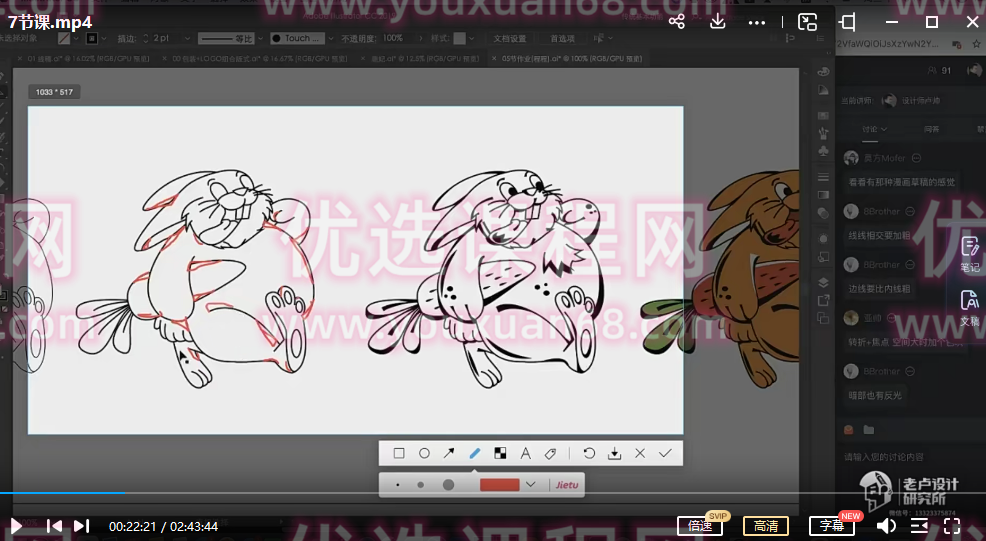986x541 pixels.
Task: Select the rectangle shape annotation tool
Action: coord(399,453)
